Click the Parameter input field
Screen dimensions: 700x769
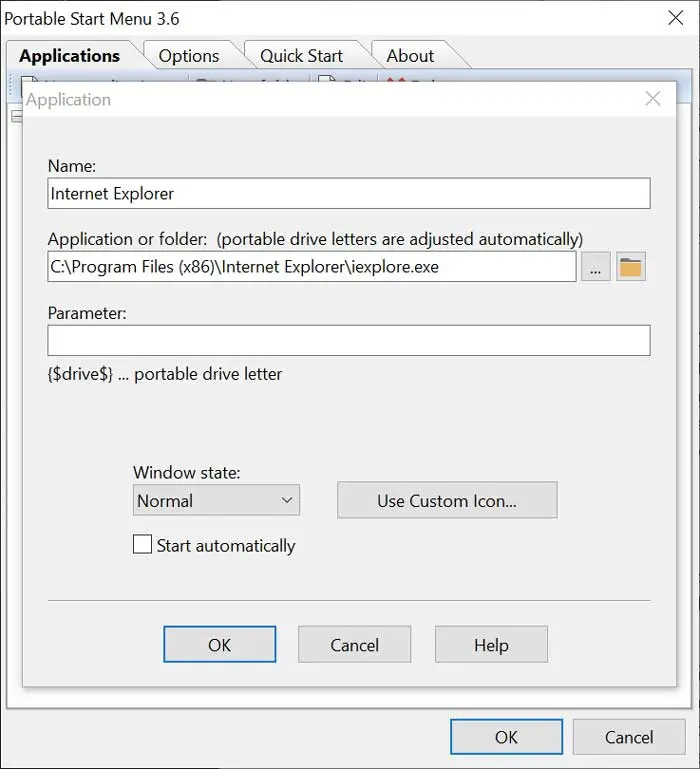349,340
